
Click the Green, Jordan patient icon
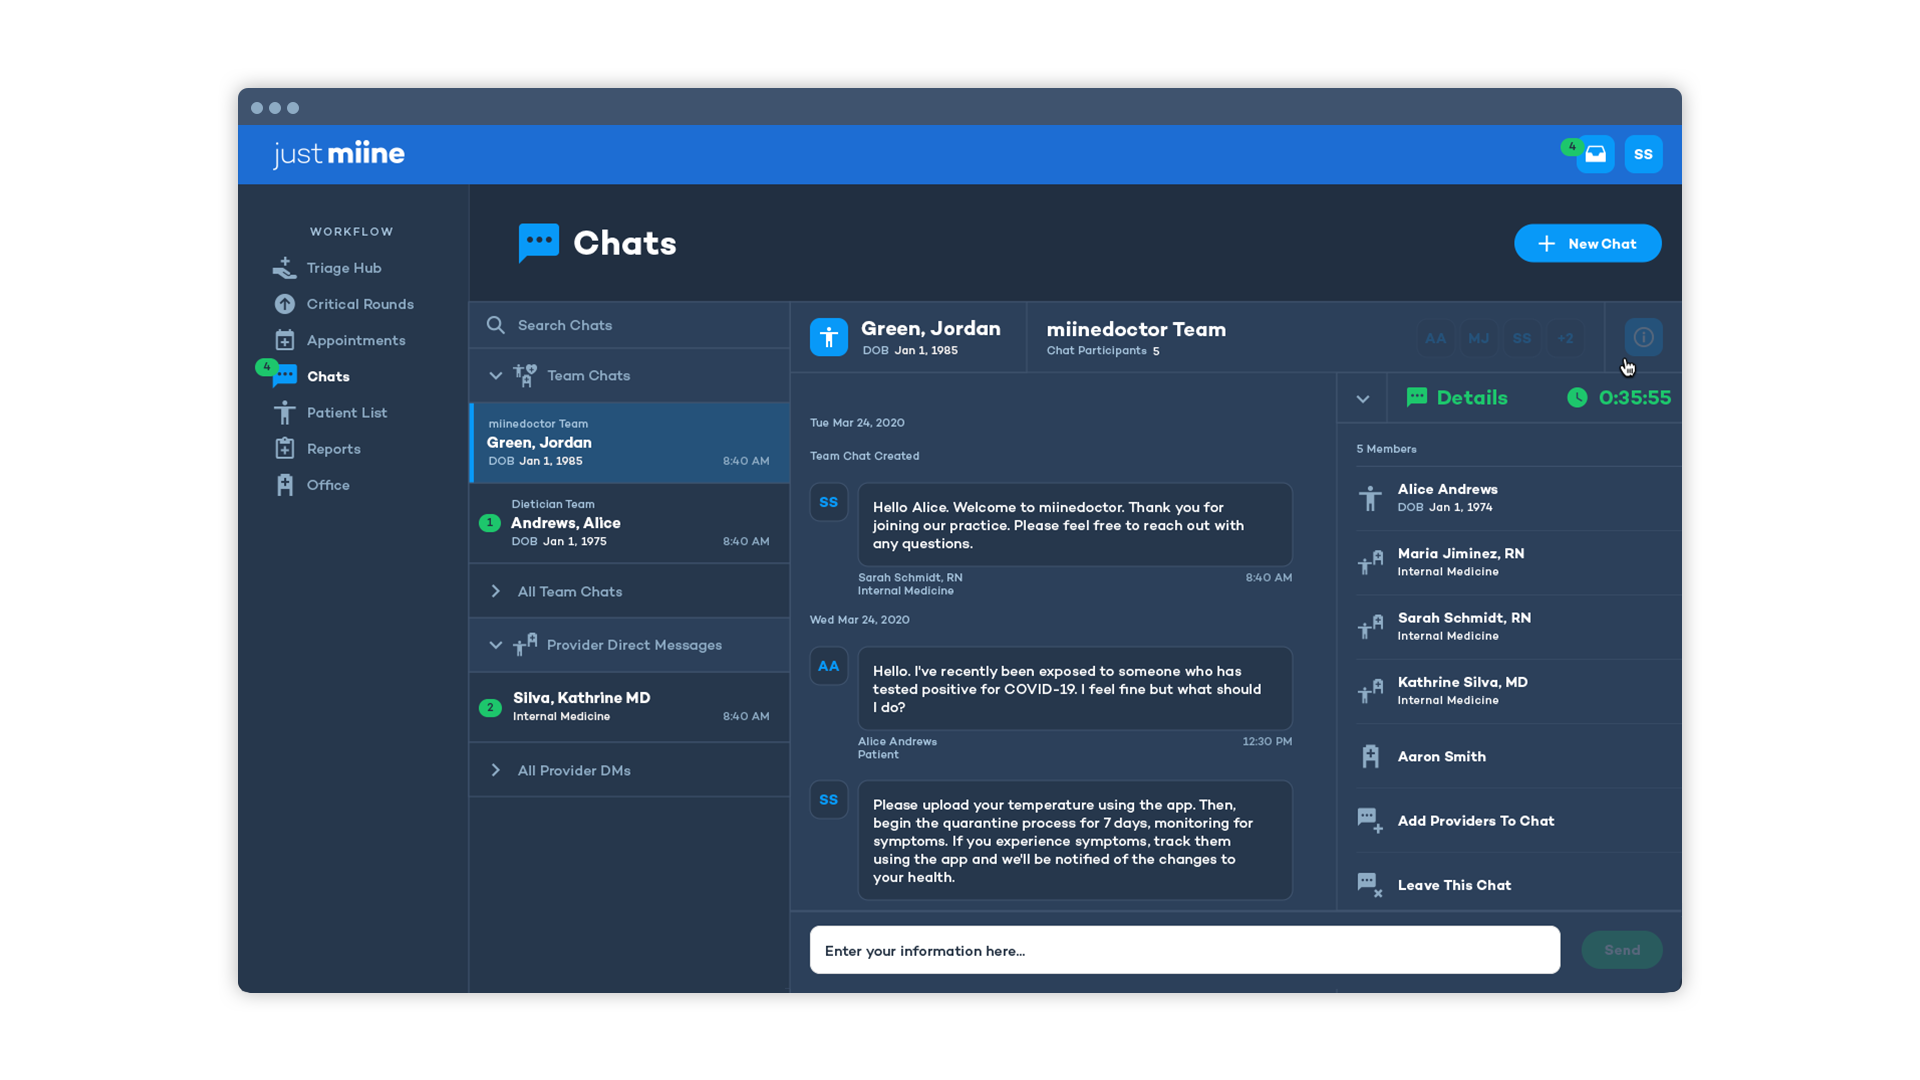tap(828, 338)
